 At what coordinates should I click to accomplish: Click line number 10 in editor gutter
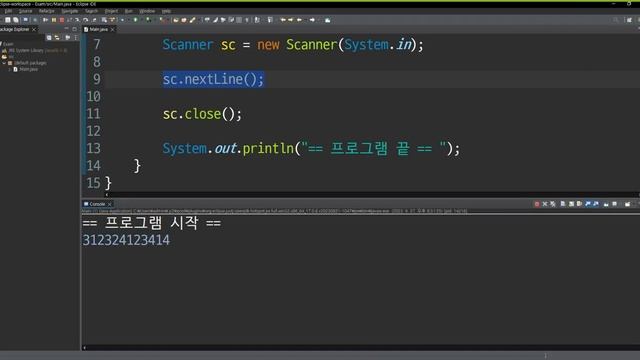[x=93, y=97]
